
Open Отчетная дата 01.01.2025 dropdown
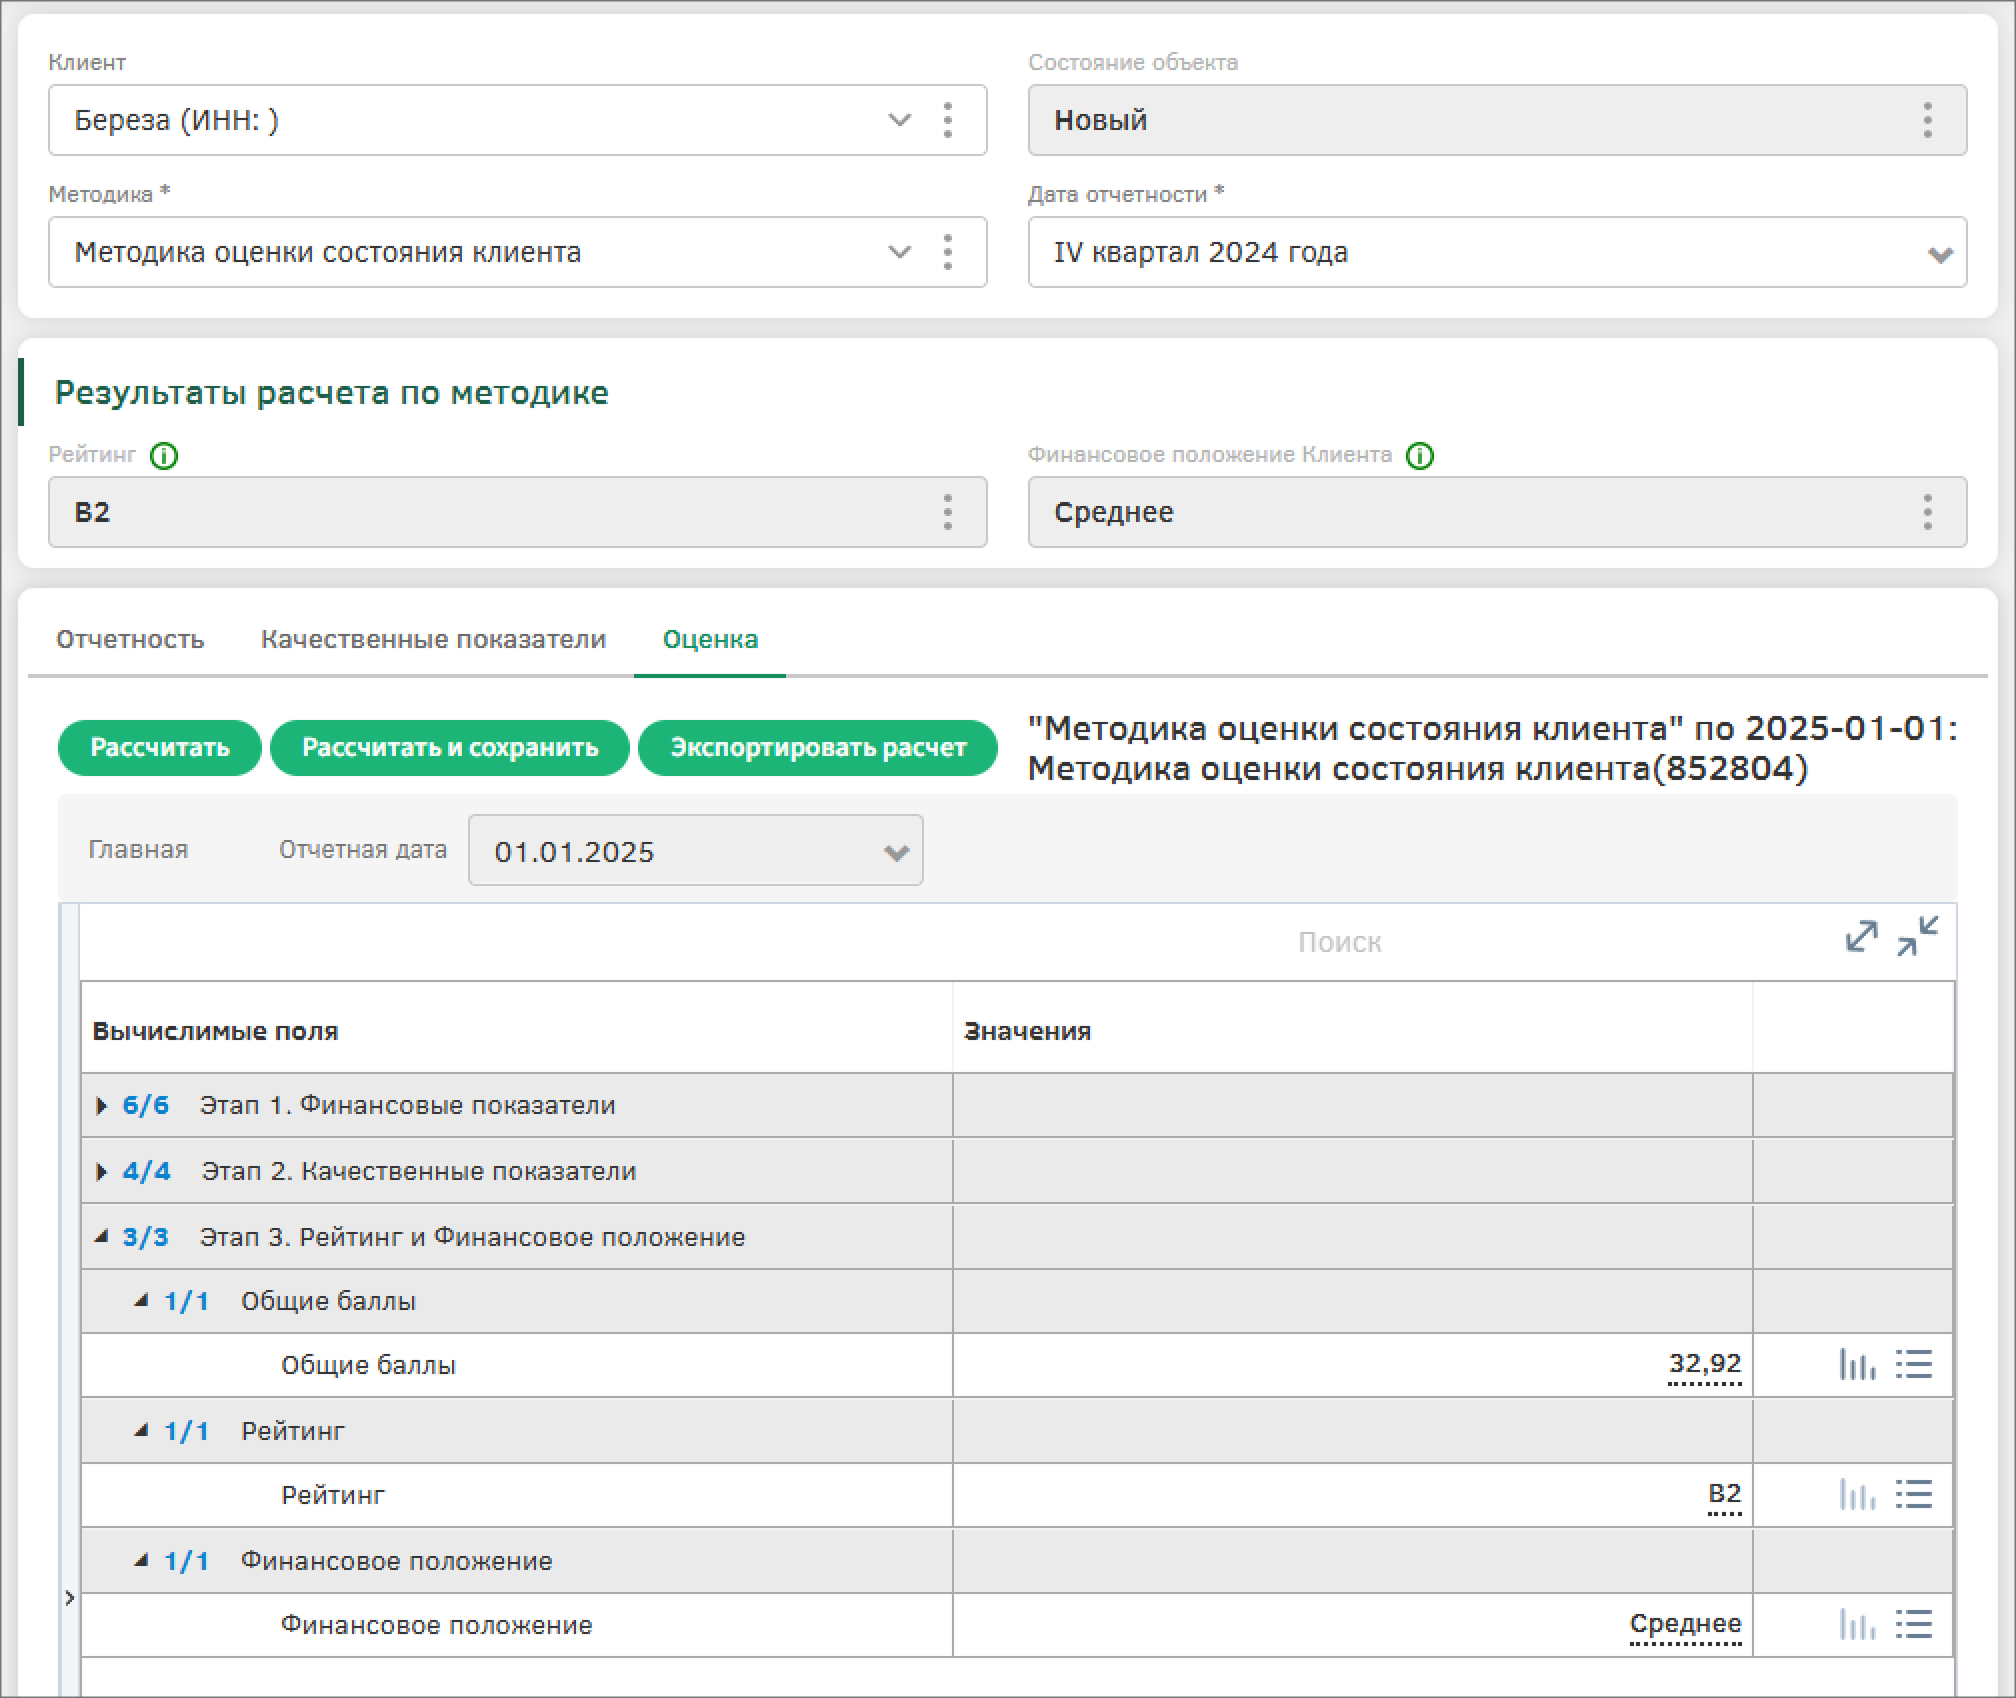(896, 853)
